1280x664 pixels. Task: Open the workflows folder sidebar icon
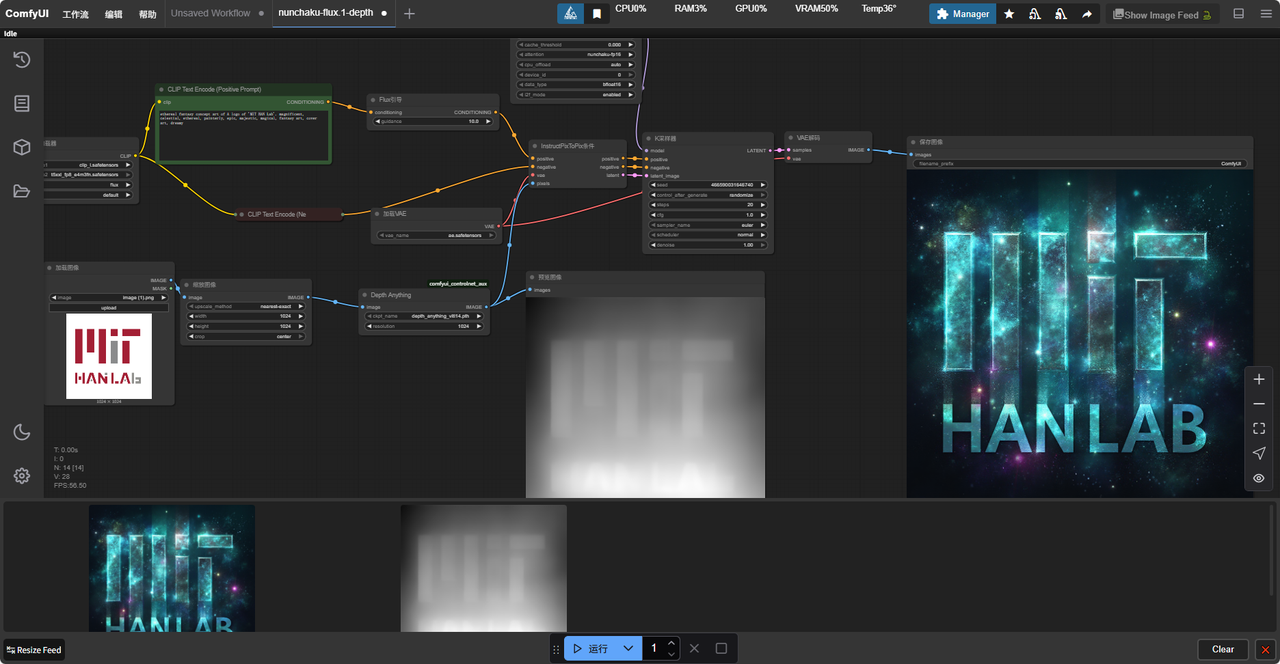tap(21, 191)
